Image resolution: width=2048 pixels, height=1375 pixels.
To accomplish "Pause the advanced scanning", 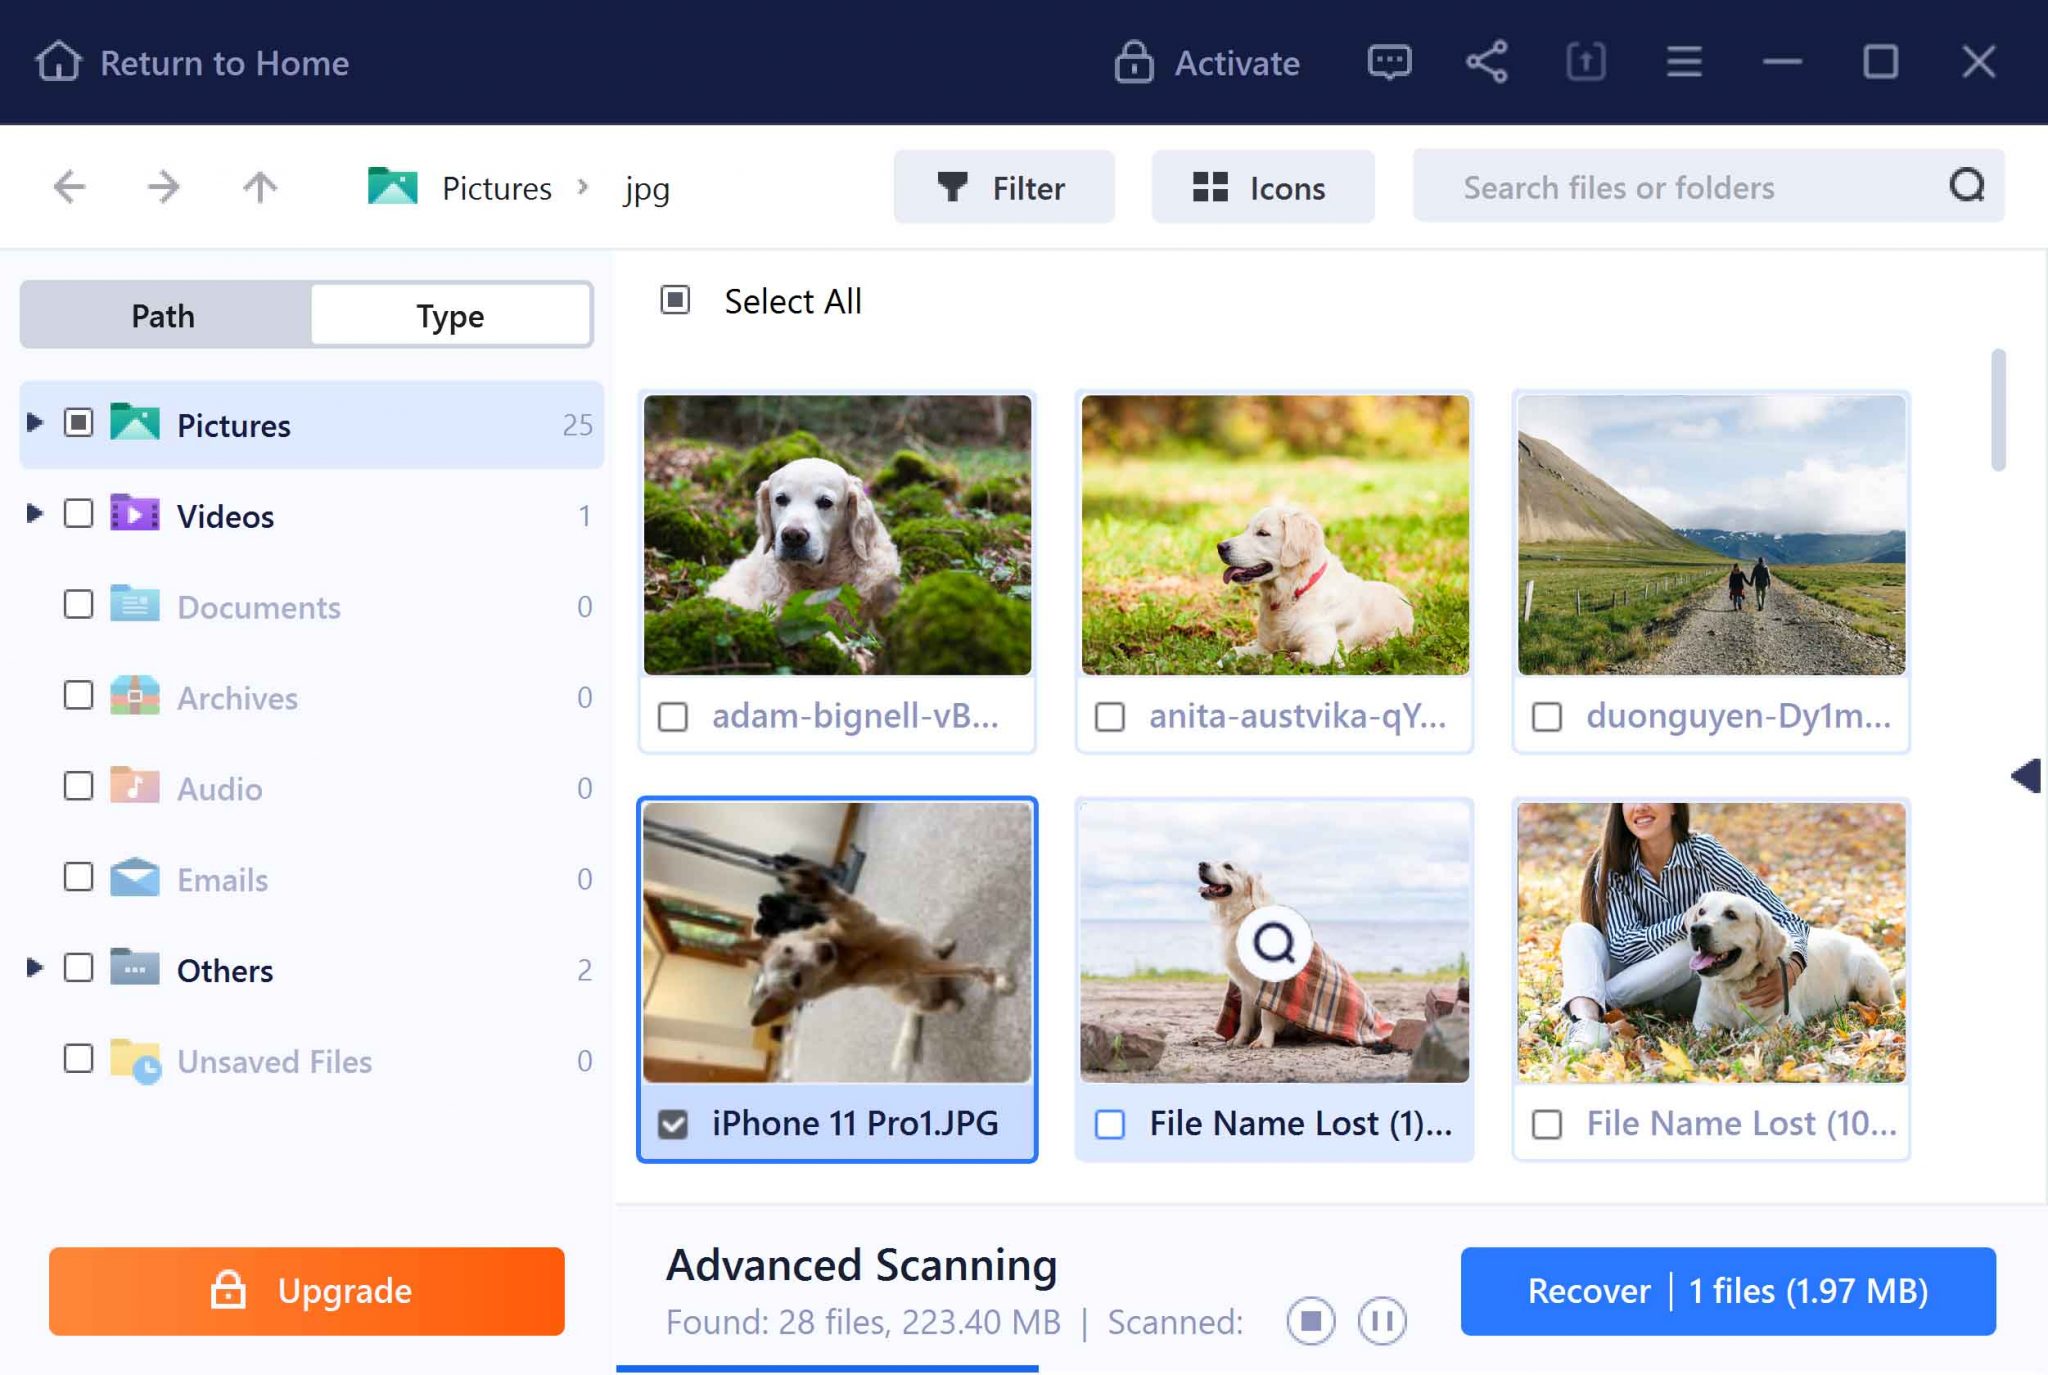I will (x=1381, y=1320).
